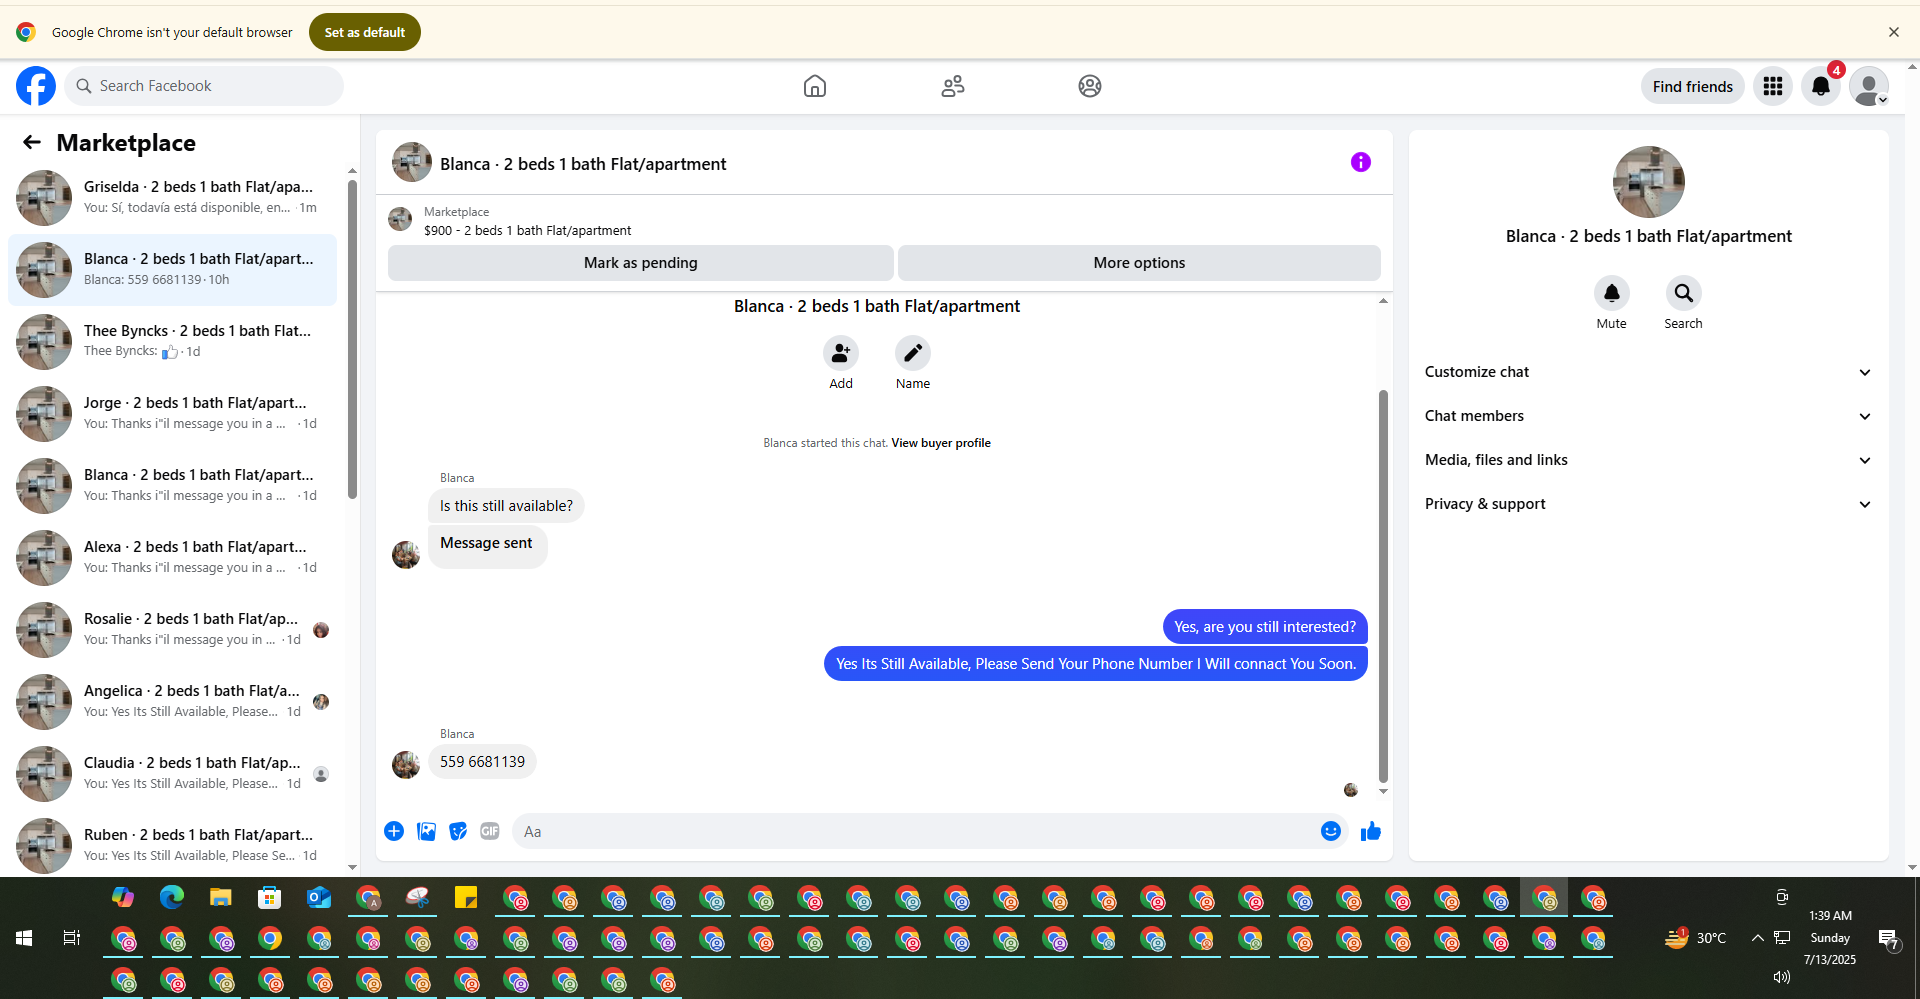Open Task View on the taskbar

[x=72, y=938]
